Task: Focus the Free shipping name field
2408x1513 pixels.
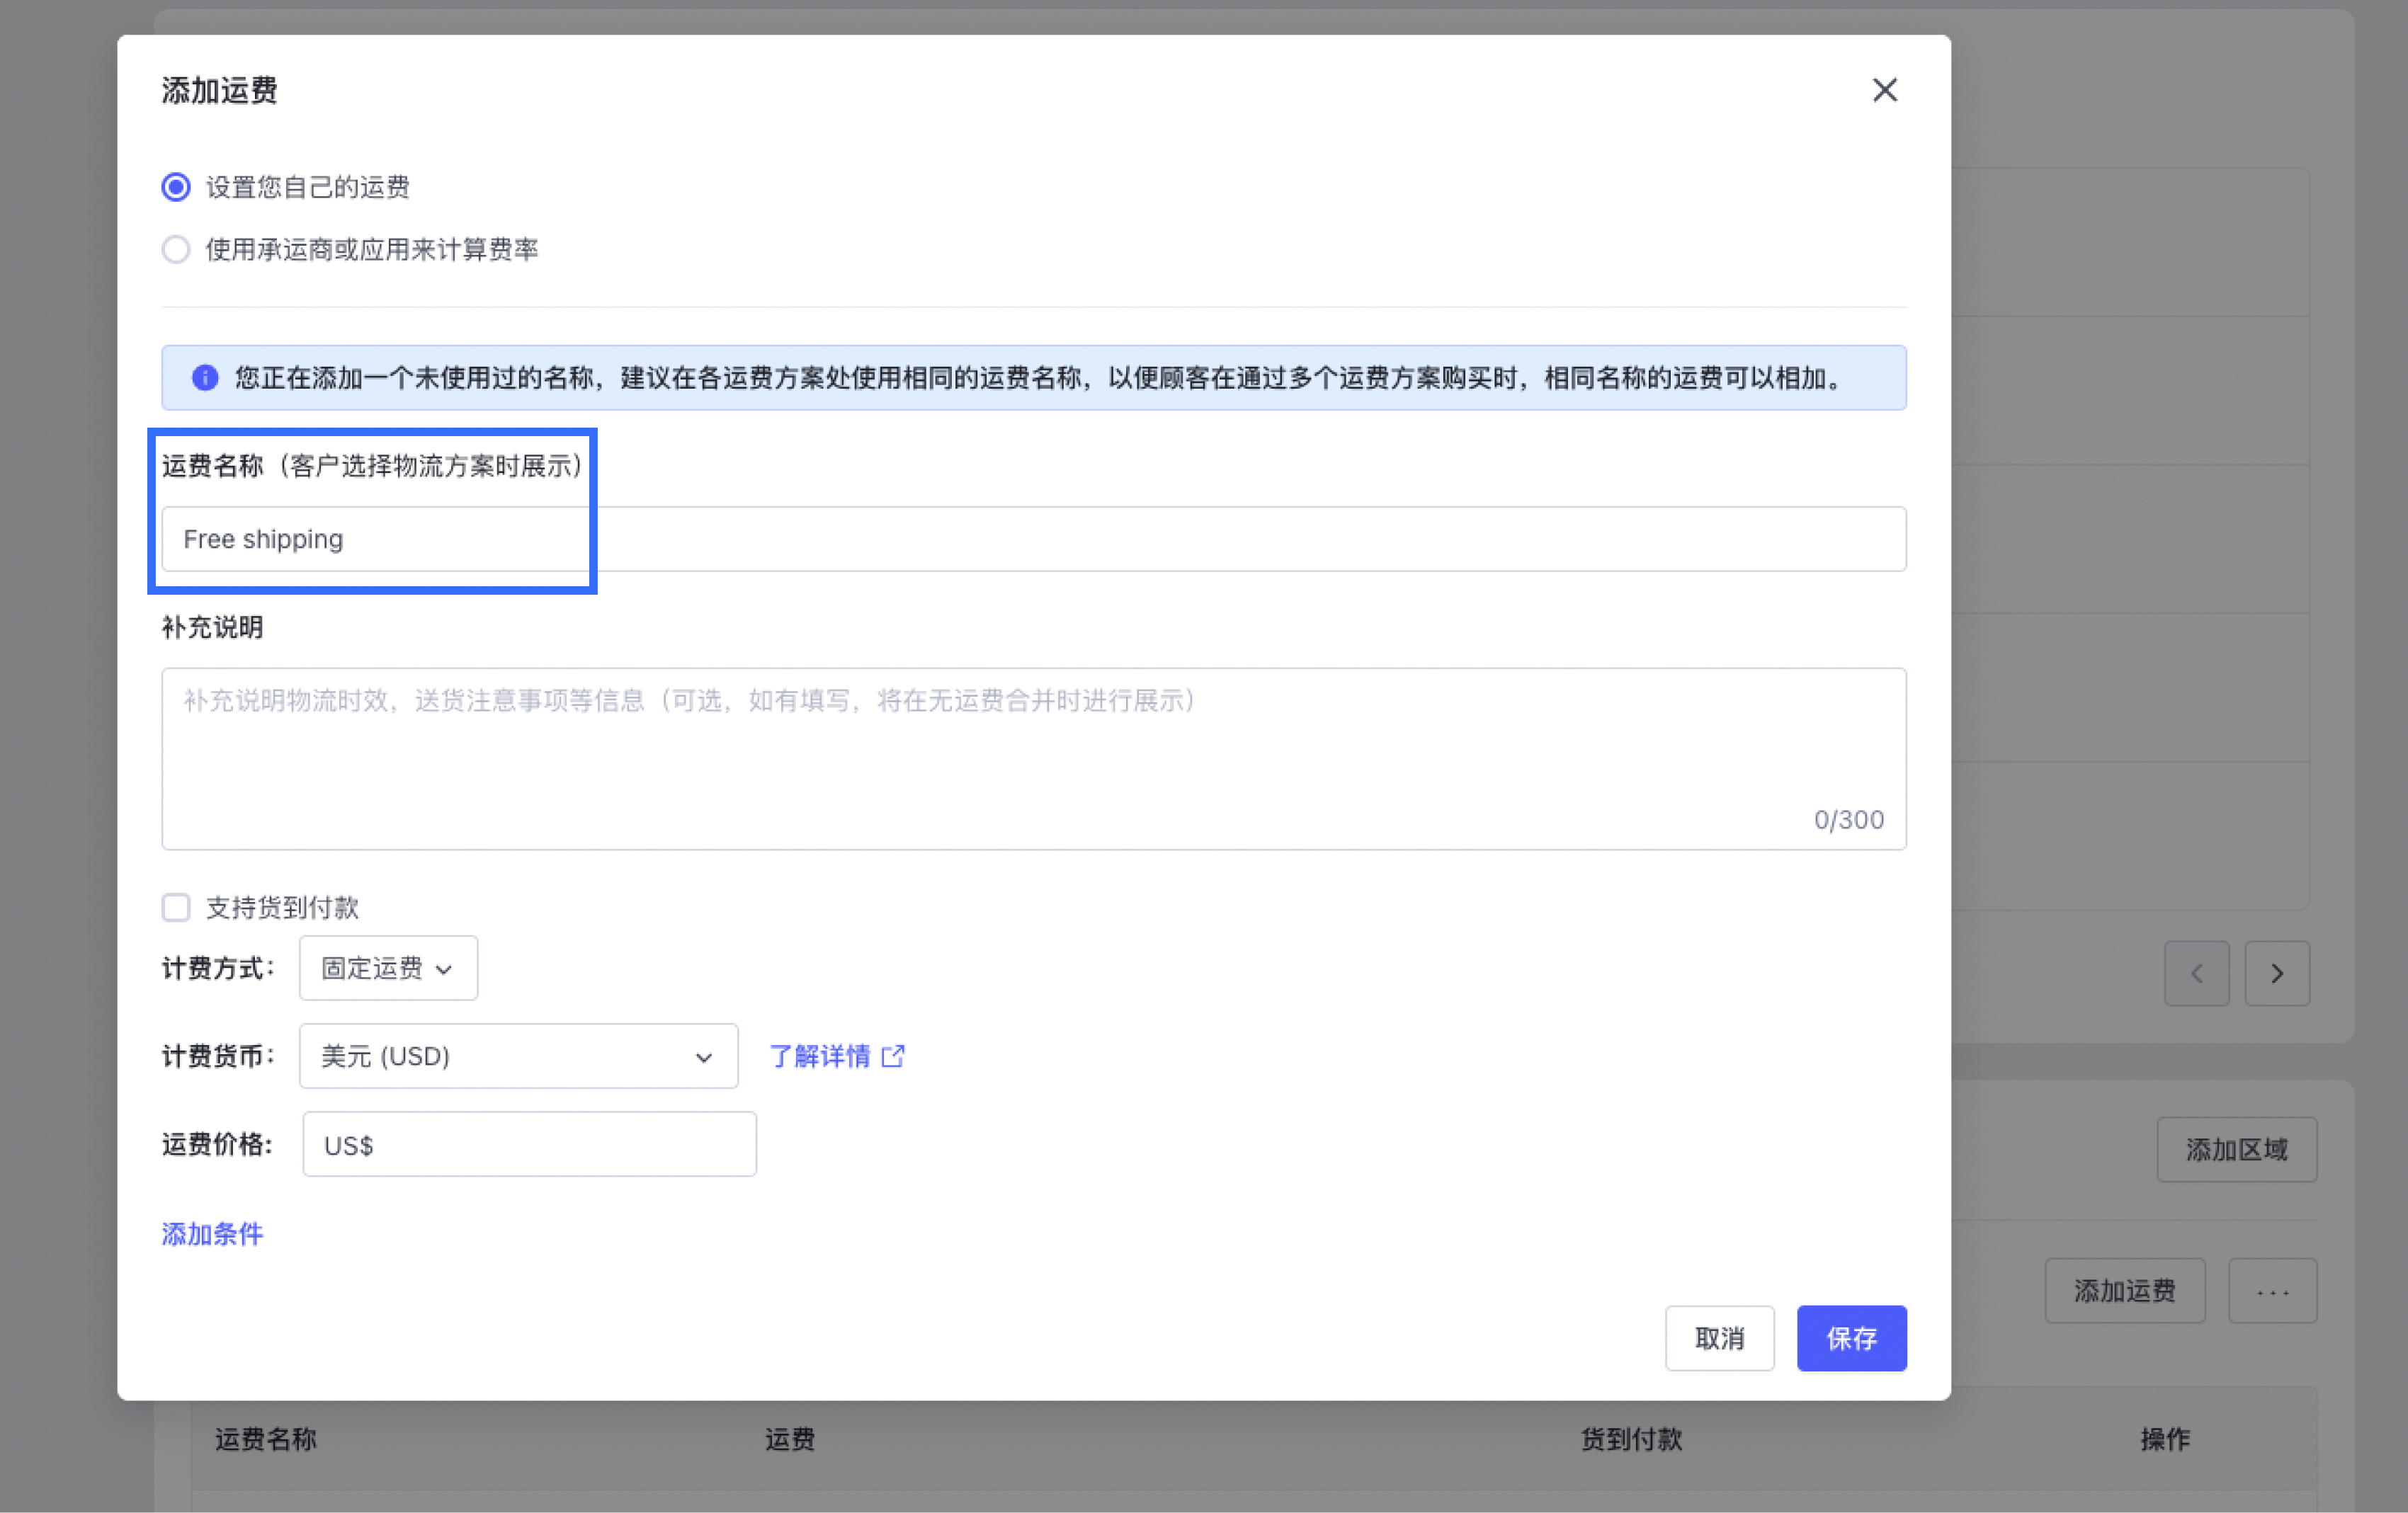Action: tap(1033, 539)
